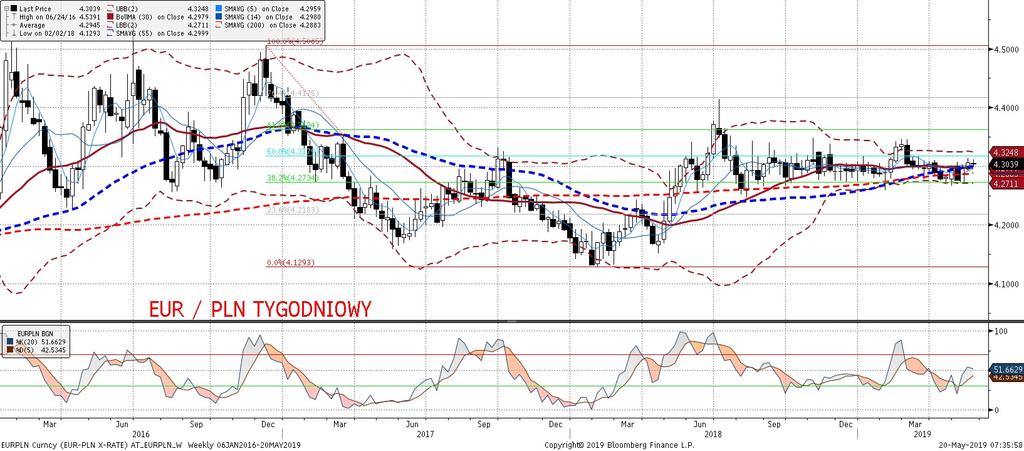Select the LBB(2) legend label

[127, 25]
